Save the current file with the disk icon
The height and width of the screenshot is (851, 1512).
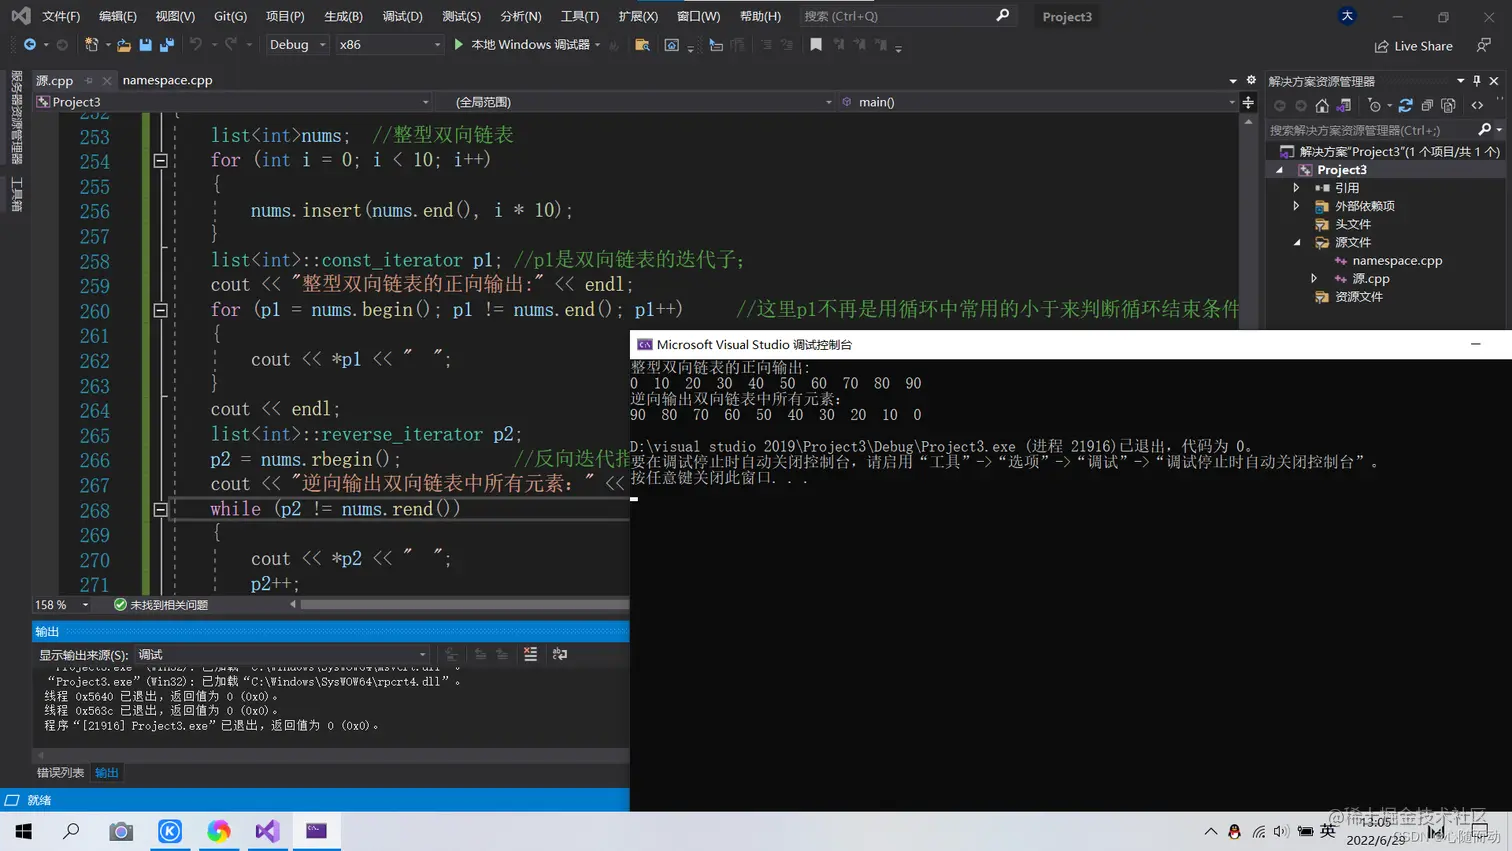pos(146,45)
